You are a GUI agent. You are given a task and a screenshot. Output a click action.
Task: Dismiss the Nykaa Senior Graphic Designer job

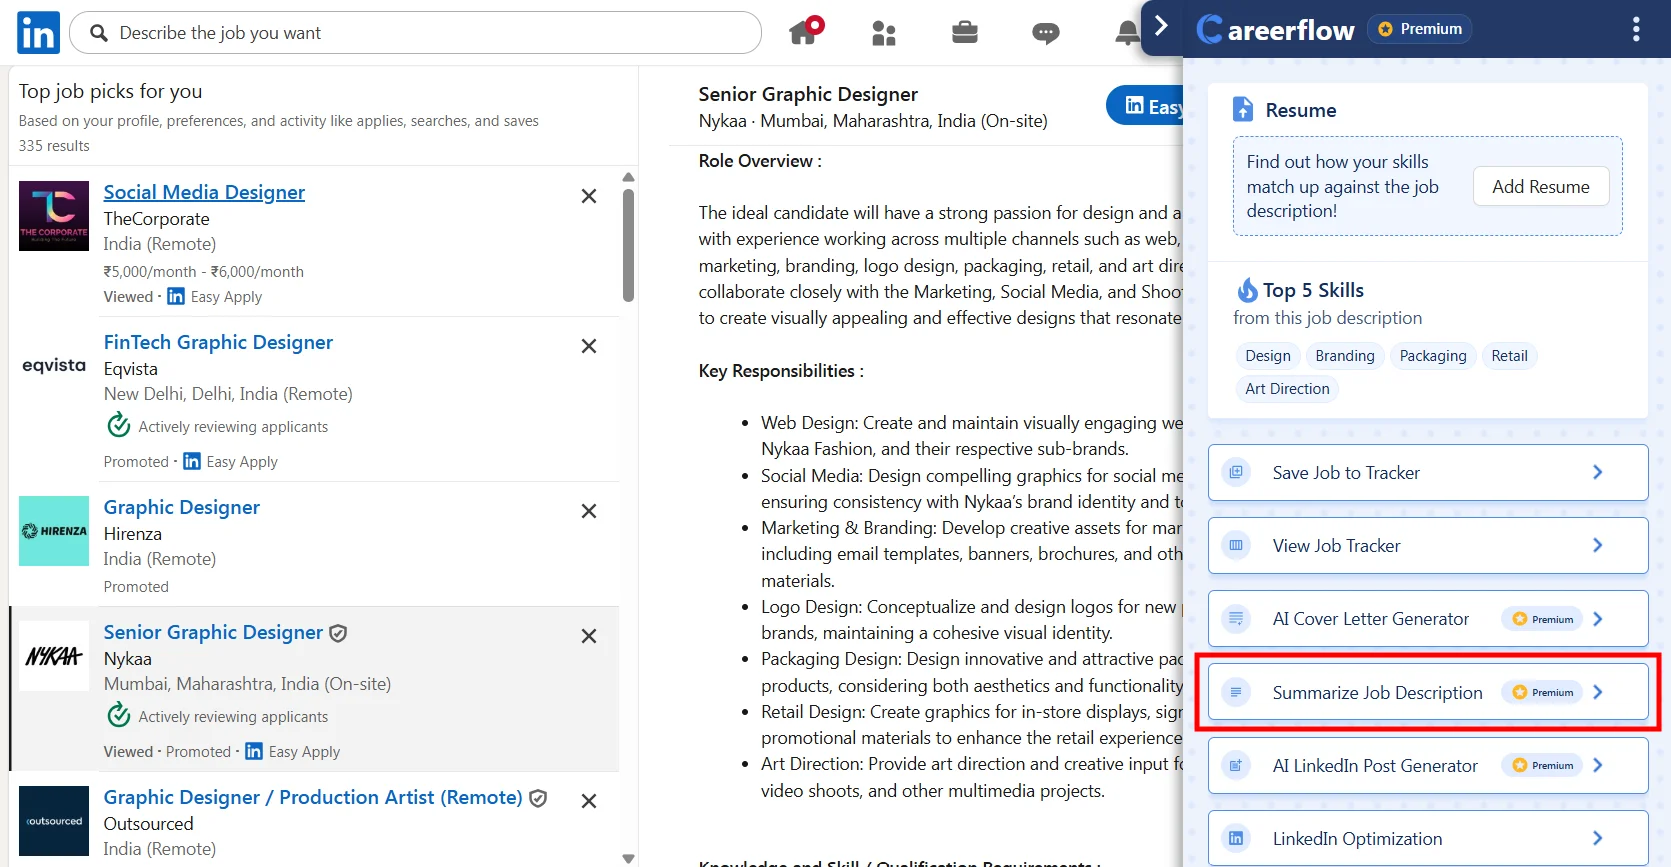(x=589, y=636)
